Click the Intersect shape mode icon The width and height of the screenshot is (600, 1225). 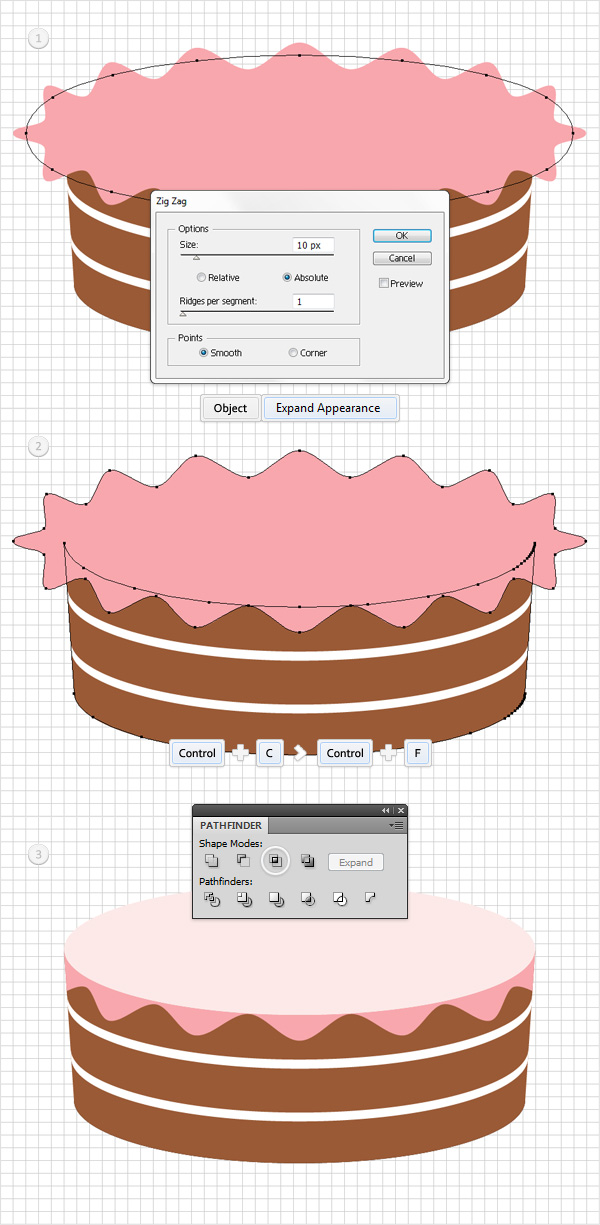point(275,860)
